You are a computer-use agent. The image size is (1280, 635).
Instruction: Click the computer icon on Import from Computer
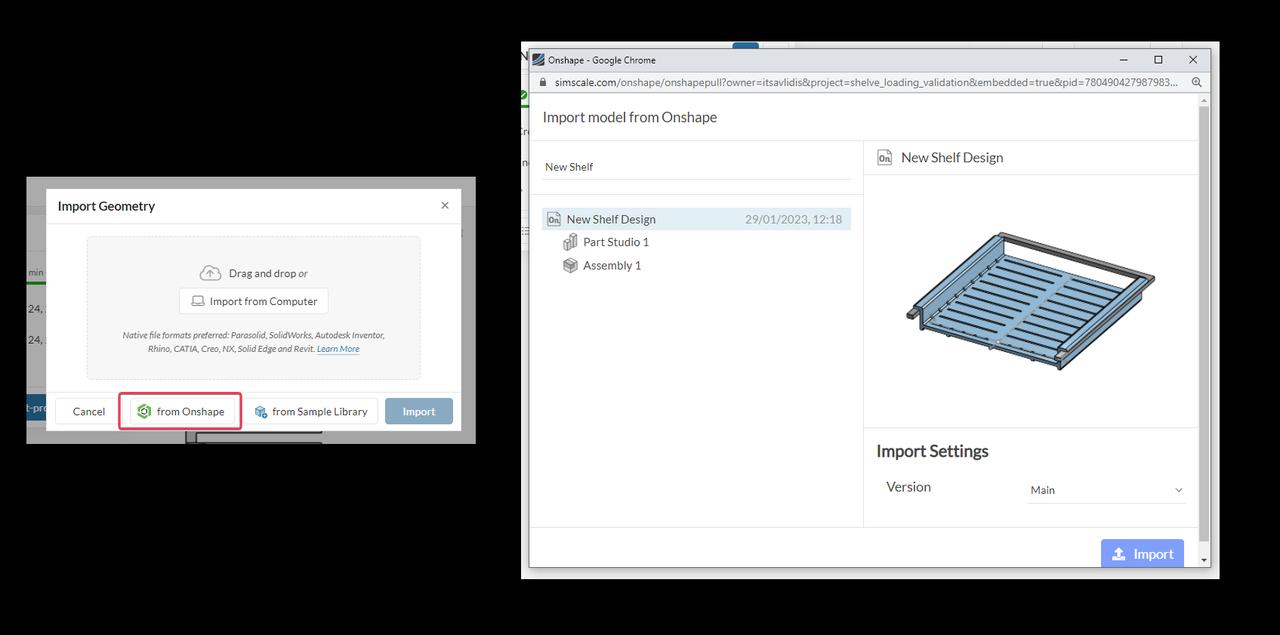point(197,300)
